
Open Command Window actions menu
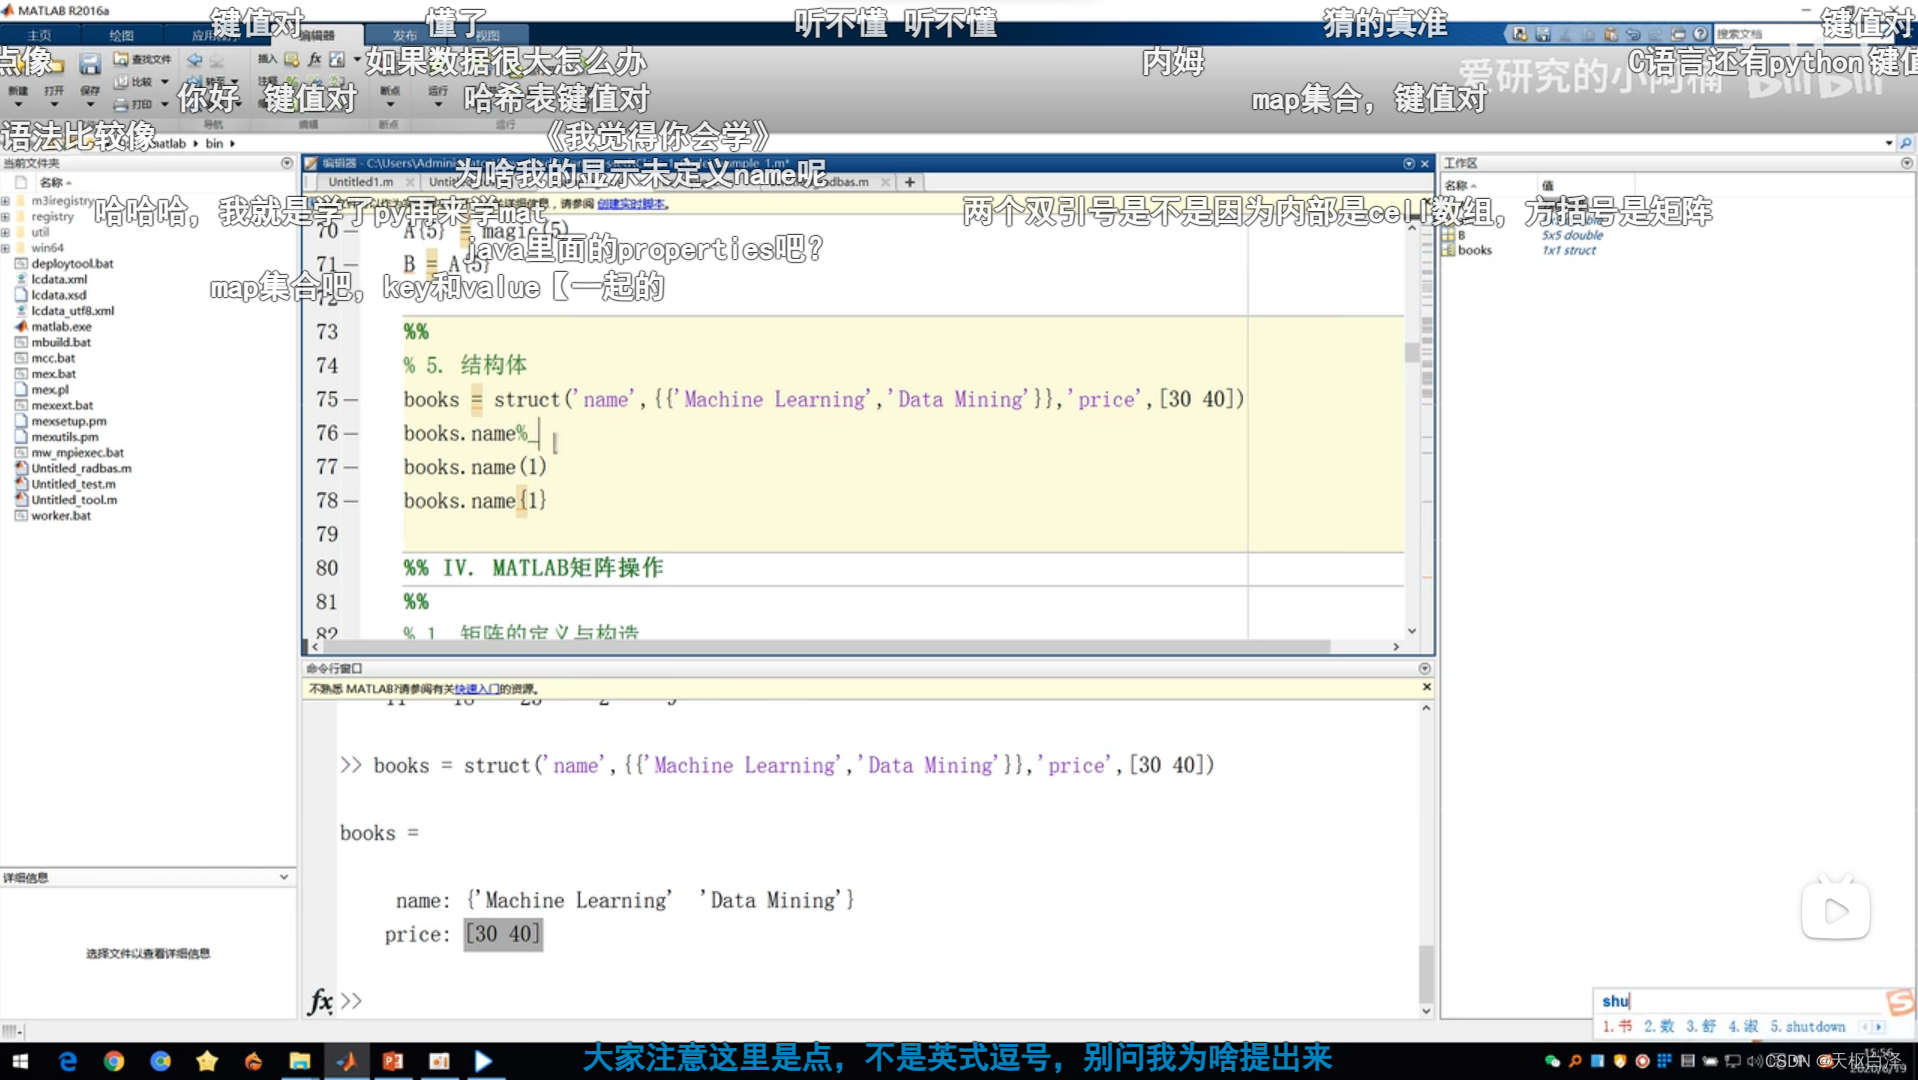1425,668
